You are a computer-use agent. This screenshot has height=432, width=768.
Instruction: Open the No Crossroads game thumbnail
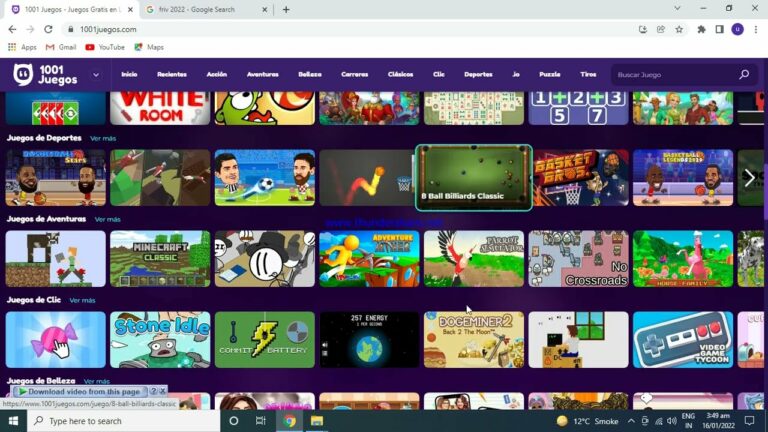pos(578,259)
